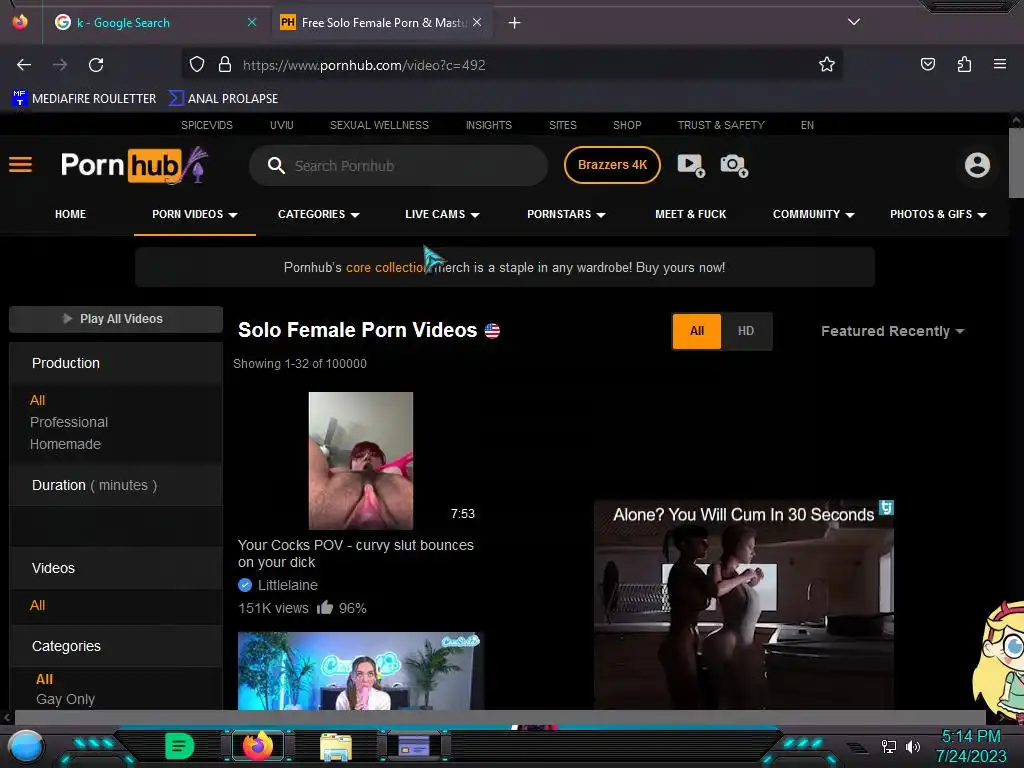Go back to previous page
This screenshot has height=768, width=1024.
tap(24, 65)
